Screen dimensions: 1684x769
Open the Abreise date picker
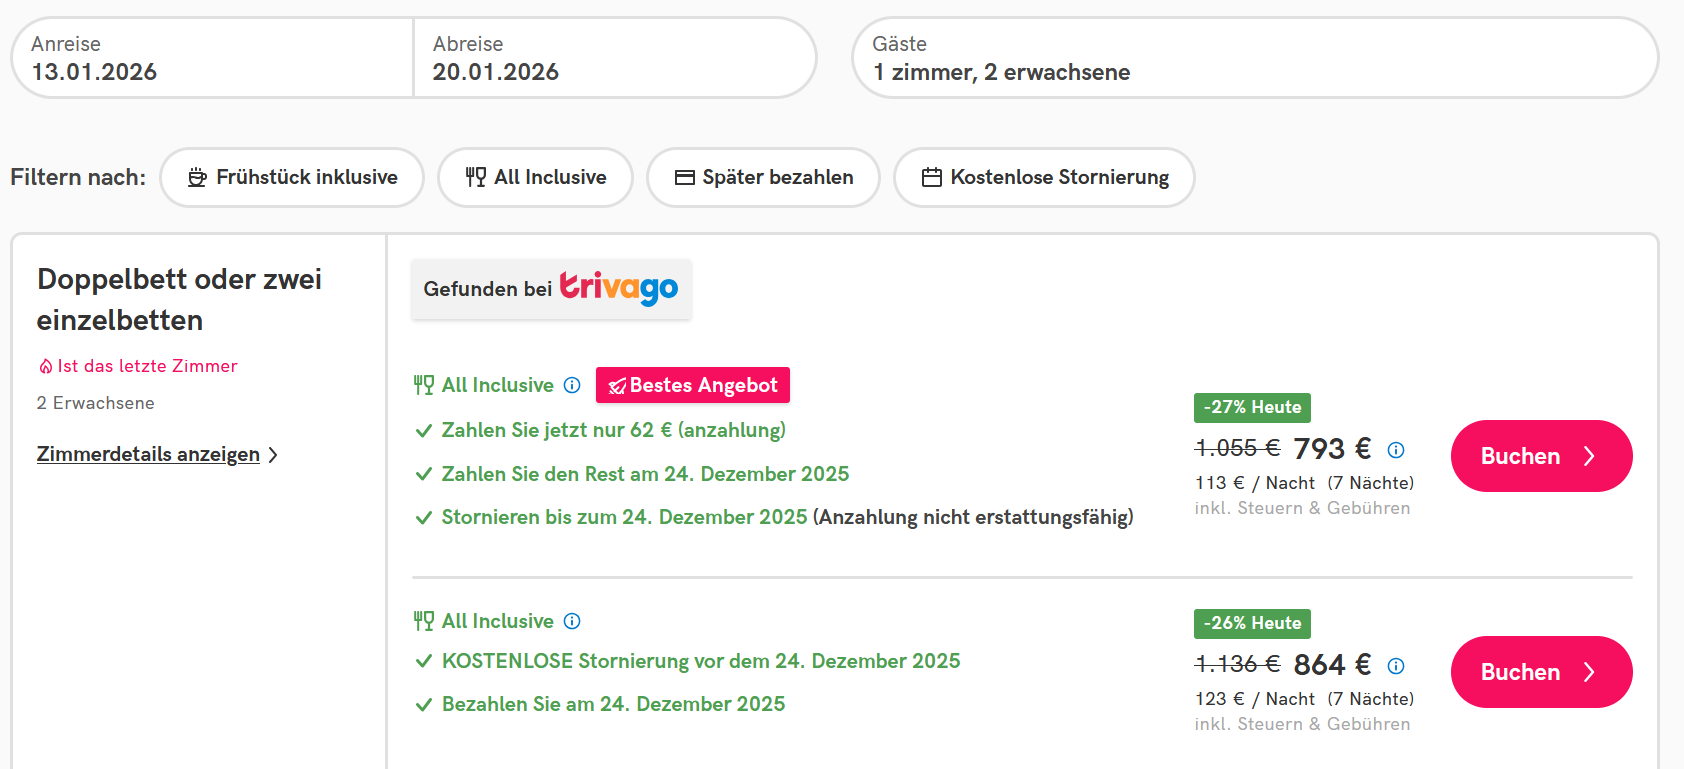(x=614, y=58)
